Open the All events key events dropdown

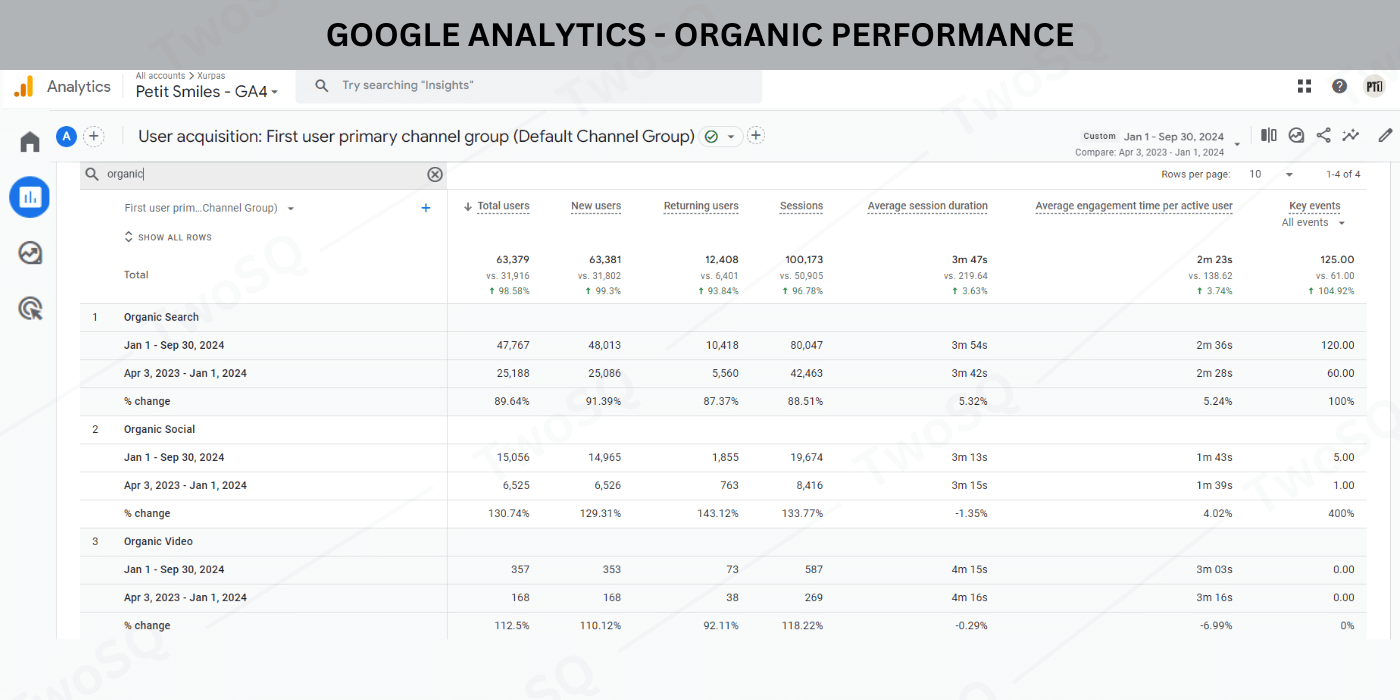point(1313,223)
